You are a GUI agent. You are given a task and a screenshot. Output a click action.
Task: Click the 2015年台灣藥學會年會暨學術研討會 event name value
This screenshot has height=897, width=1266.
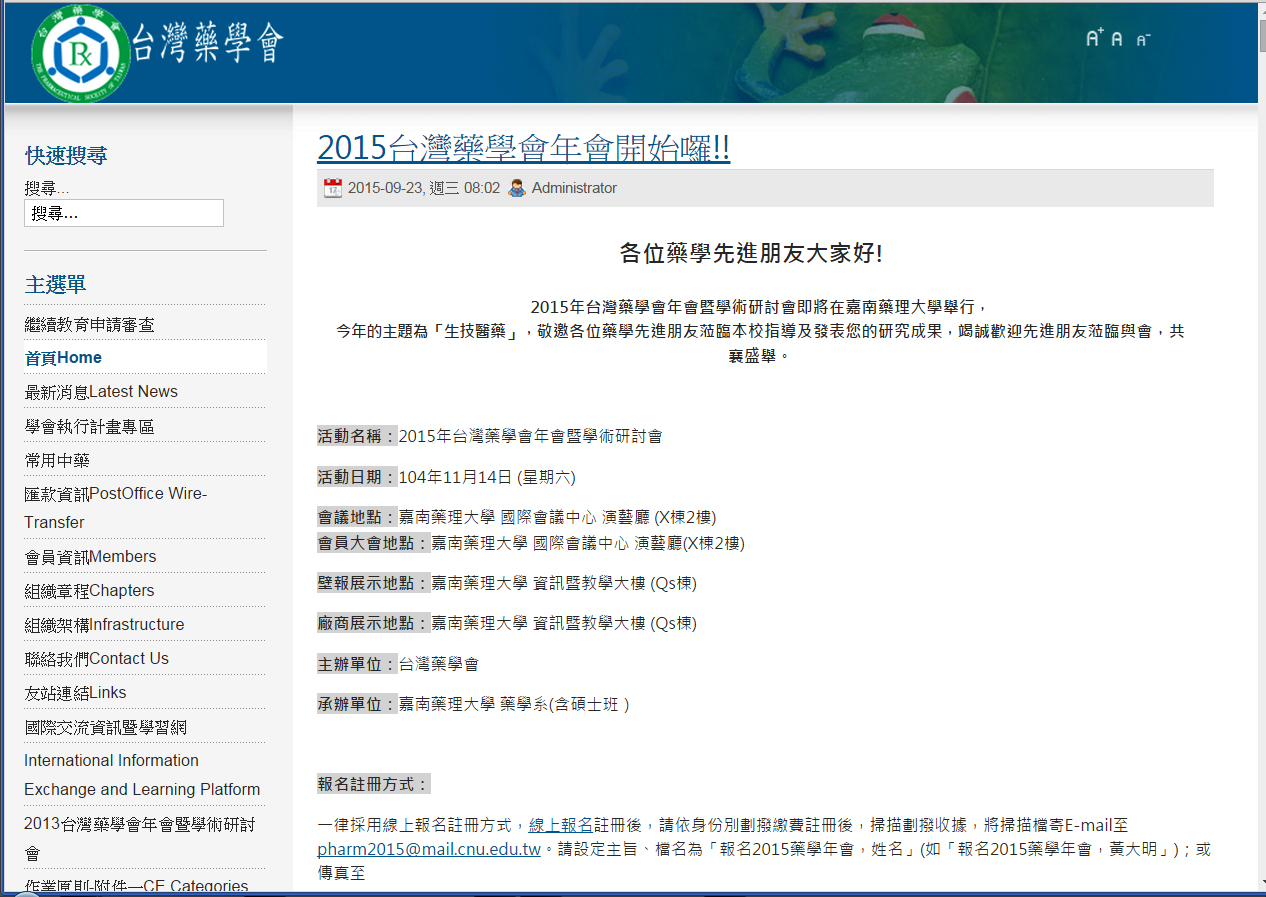click(530, 436)
